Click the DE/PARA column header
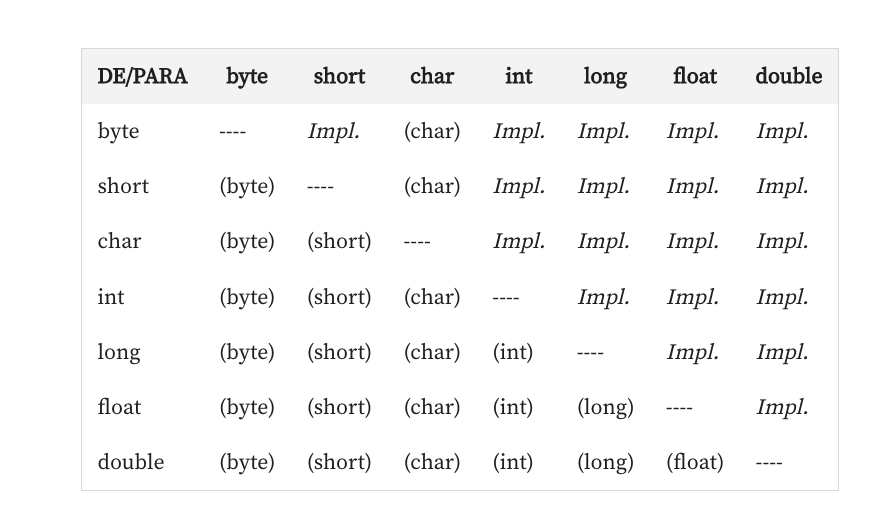 pyautogui.click(x=142, y=76)
